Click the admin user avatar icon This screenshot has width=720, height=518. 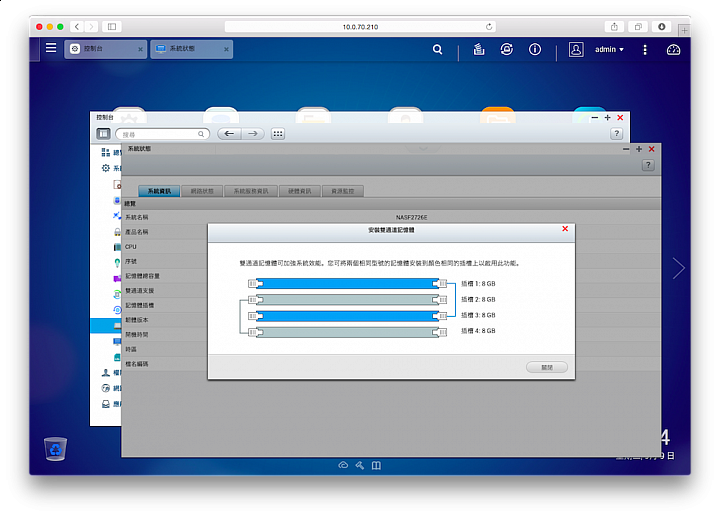(x=576, y=49)
